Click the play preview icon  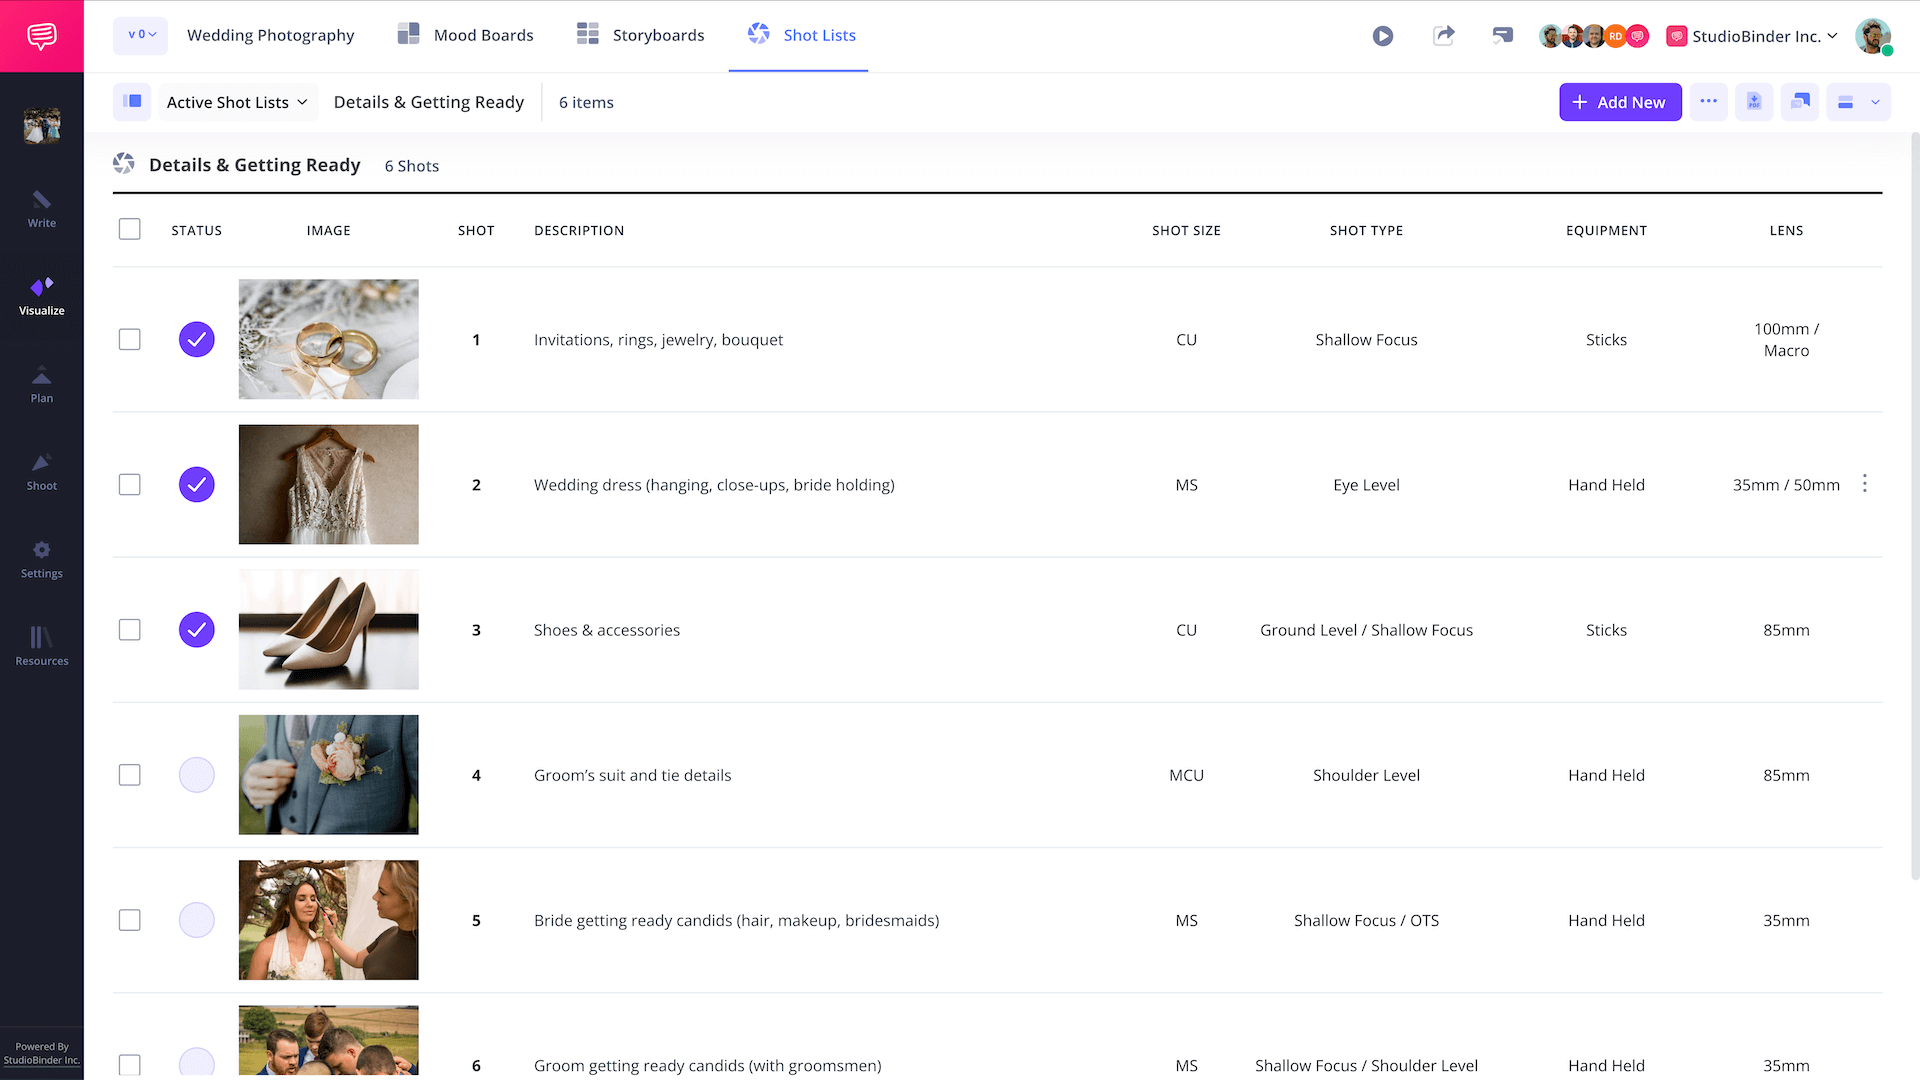1383,36
